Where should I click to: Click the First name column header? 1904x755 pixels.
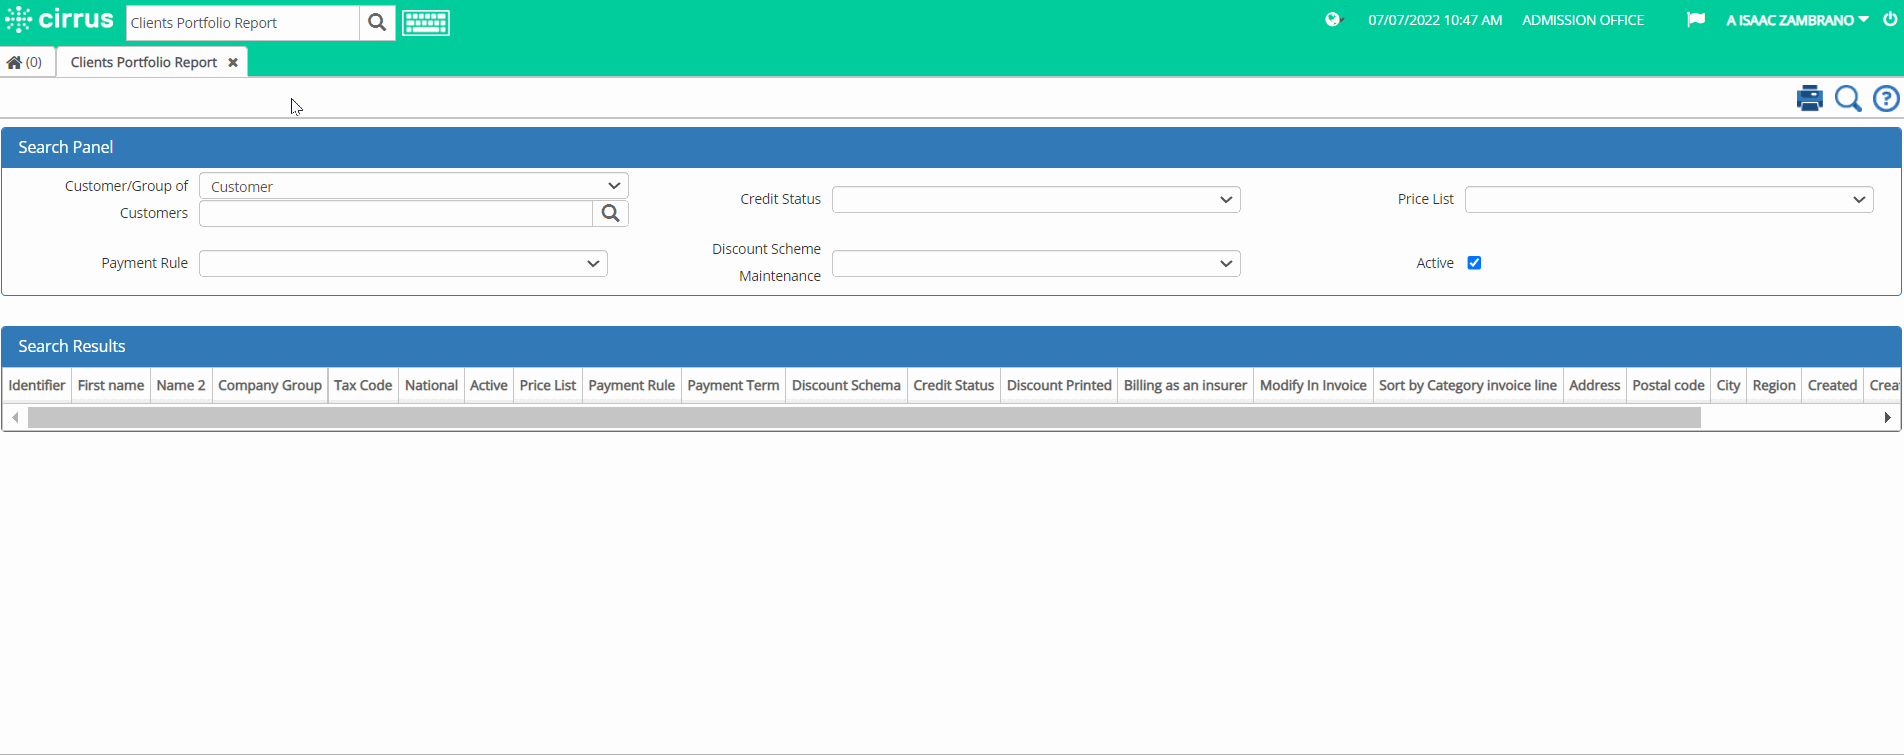click(111, 385)
